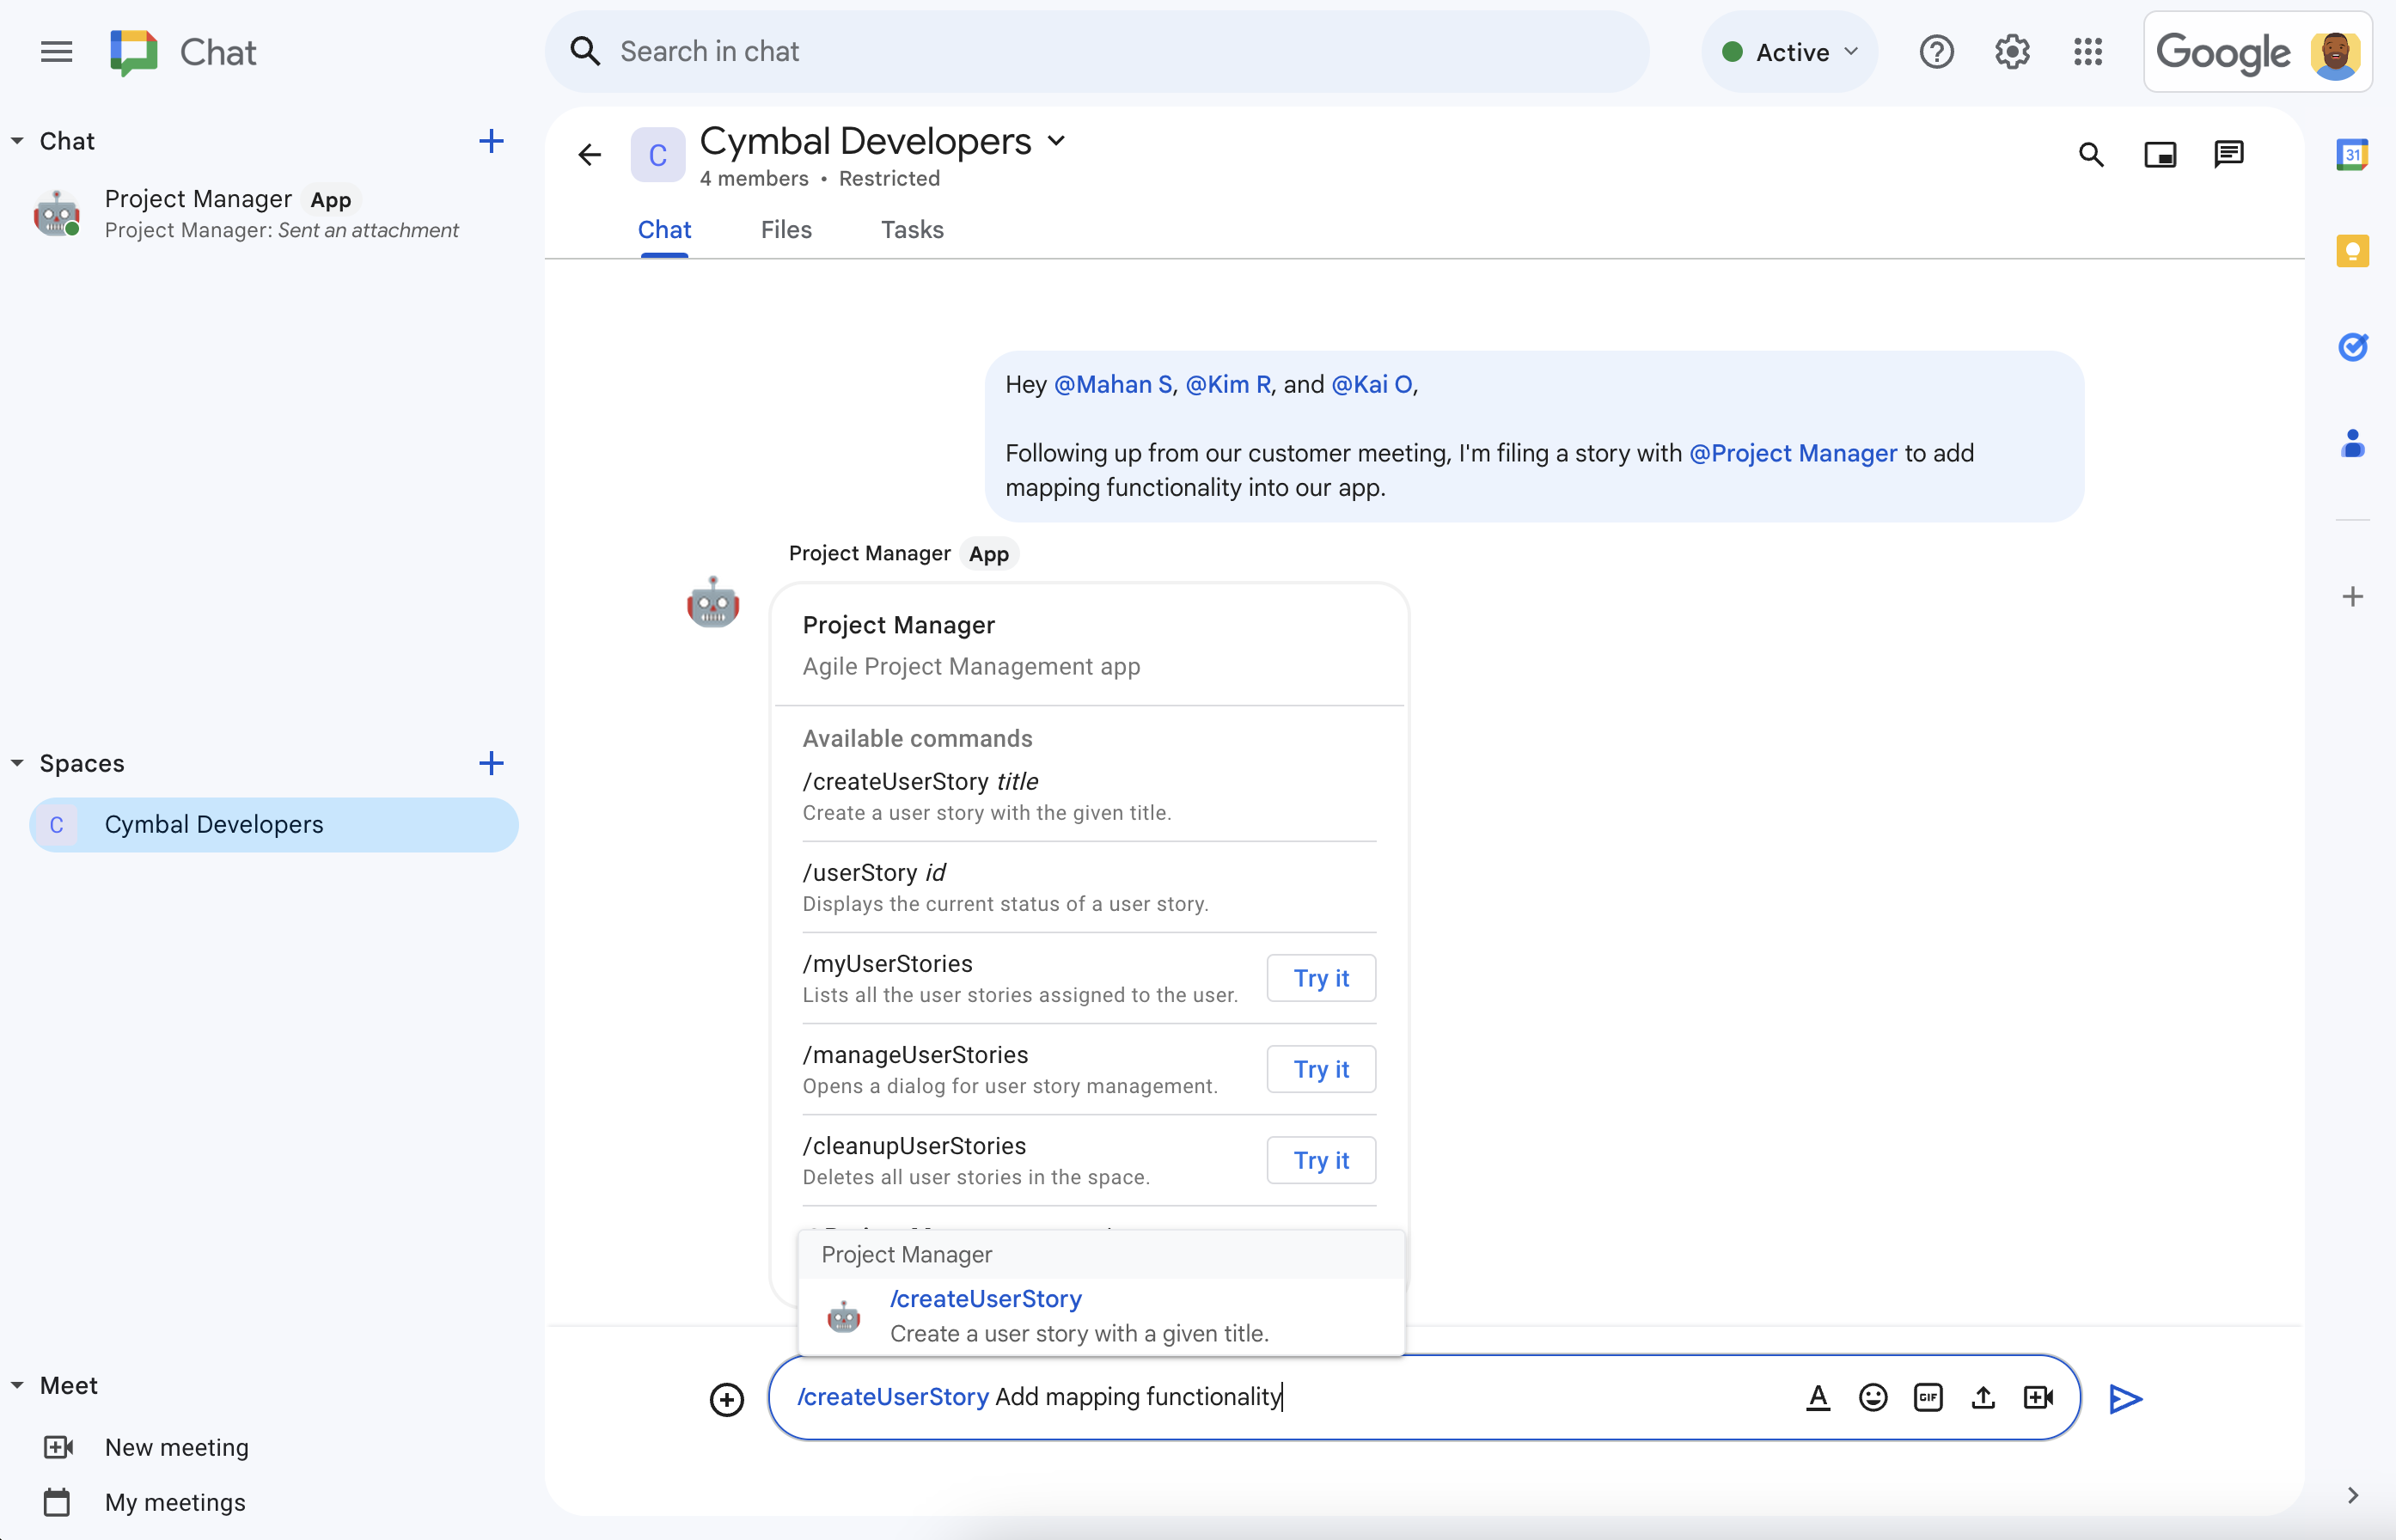Try the /myUserStories command

coord(1320,978)
